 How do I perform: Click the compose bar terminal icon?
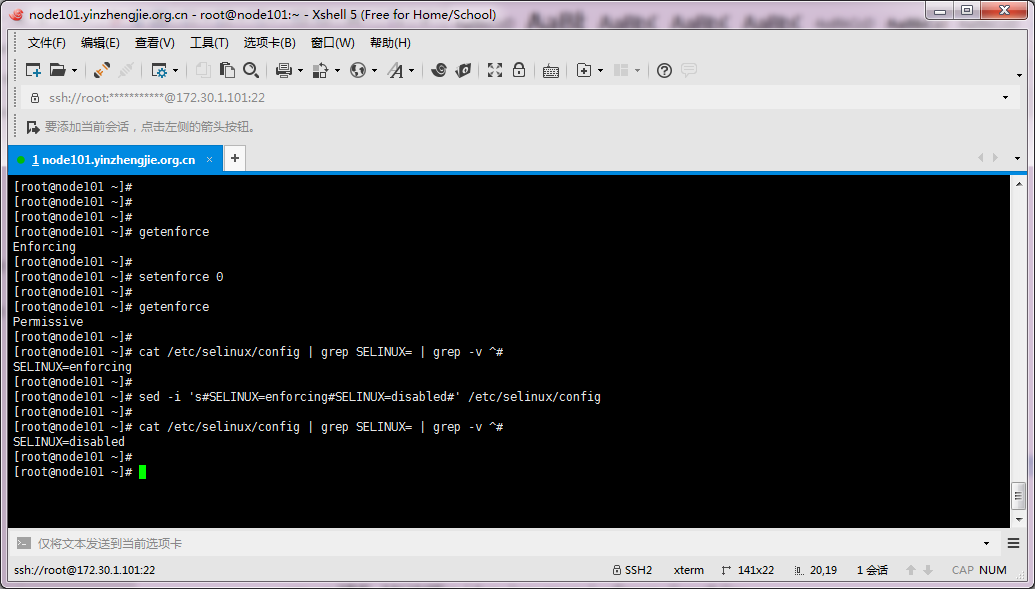(x=24, y=543)
